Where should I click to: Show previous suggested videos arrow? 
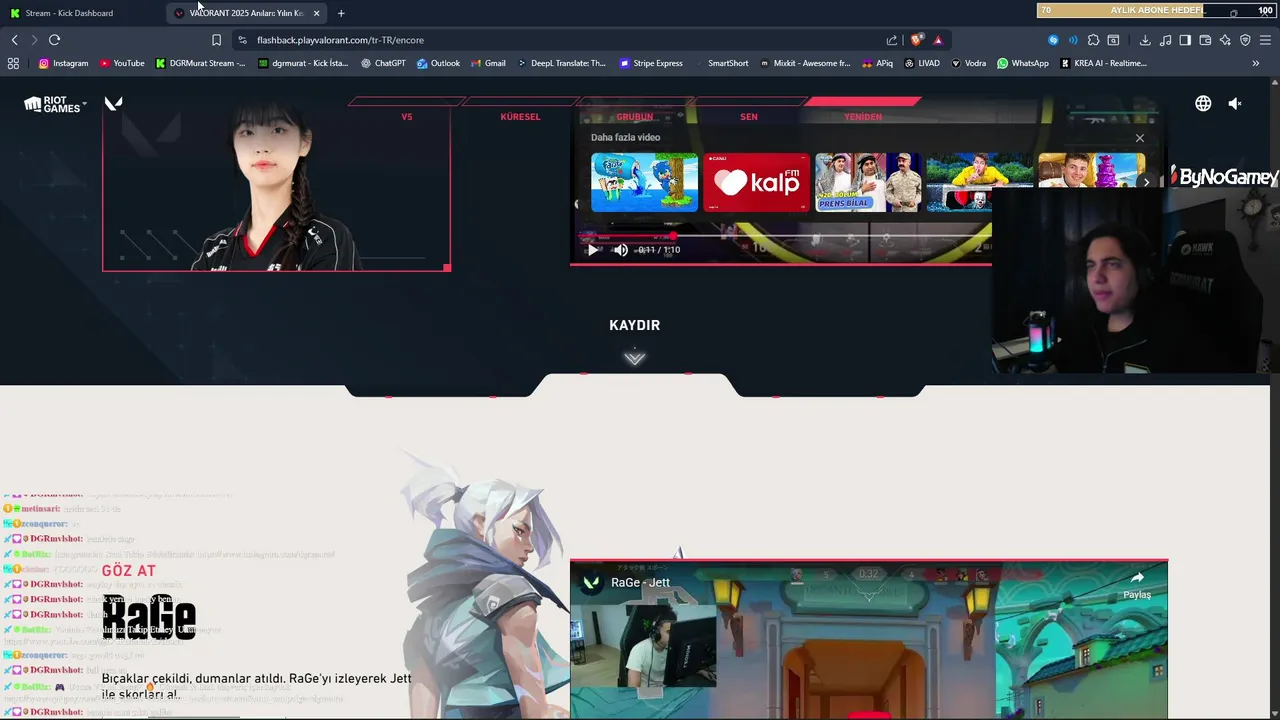576,204
